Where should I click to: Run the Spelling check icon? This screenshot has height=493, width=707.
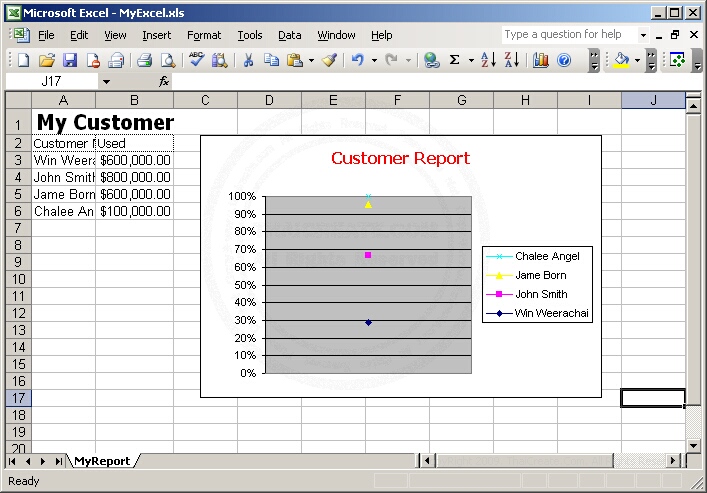196,59
